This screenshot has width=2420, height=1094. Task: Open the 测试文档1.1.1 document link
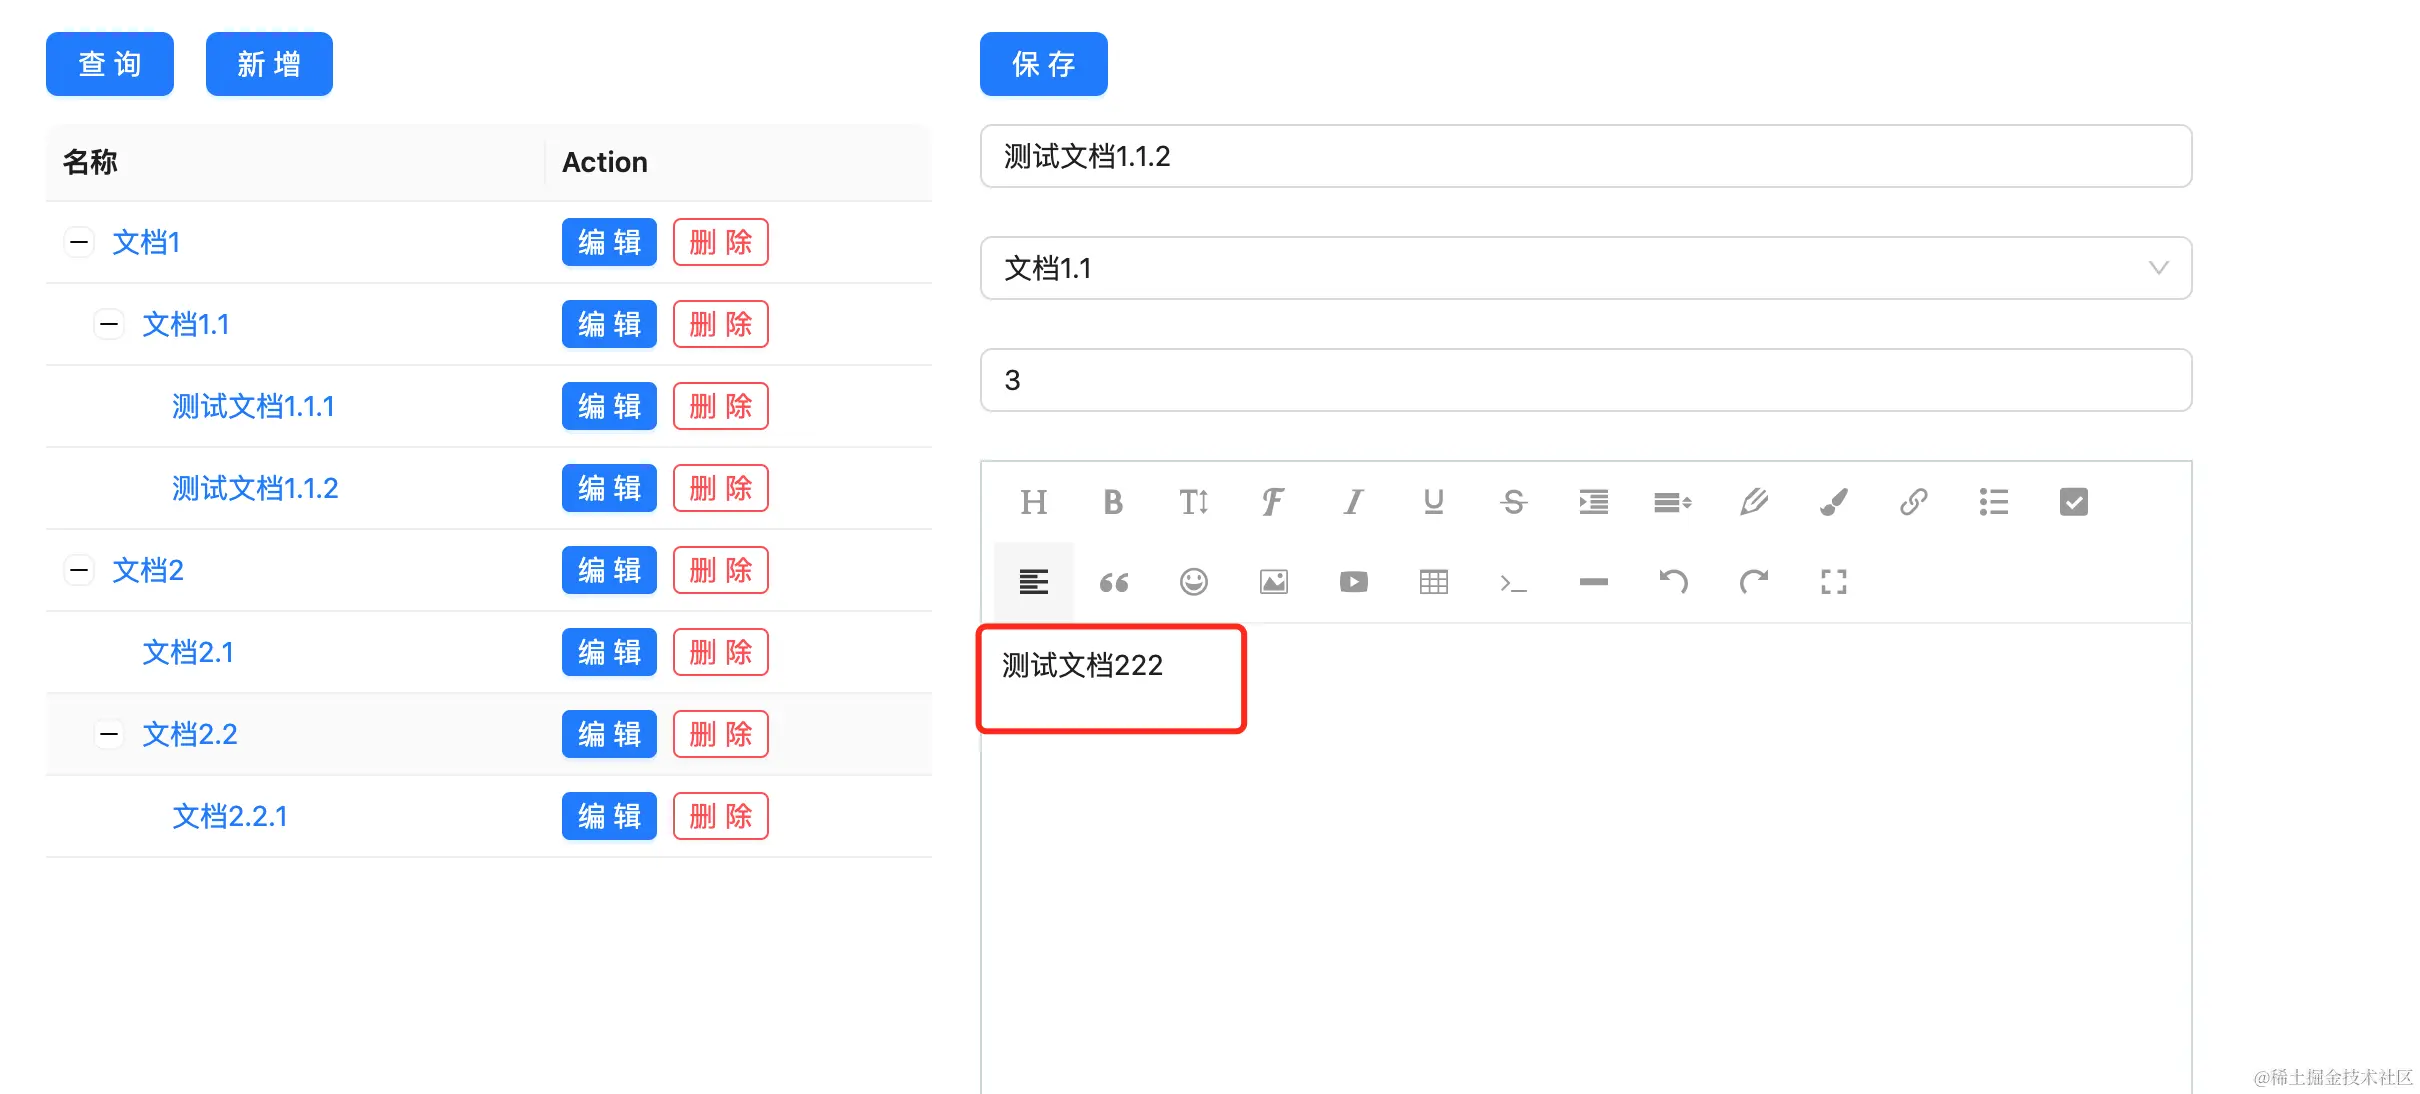[x=253, y=406]
